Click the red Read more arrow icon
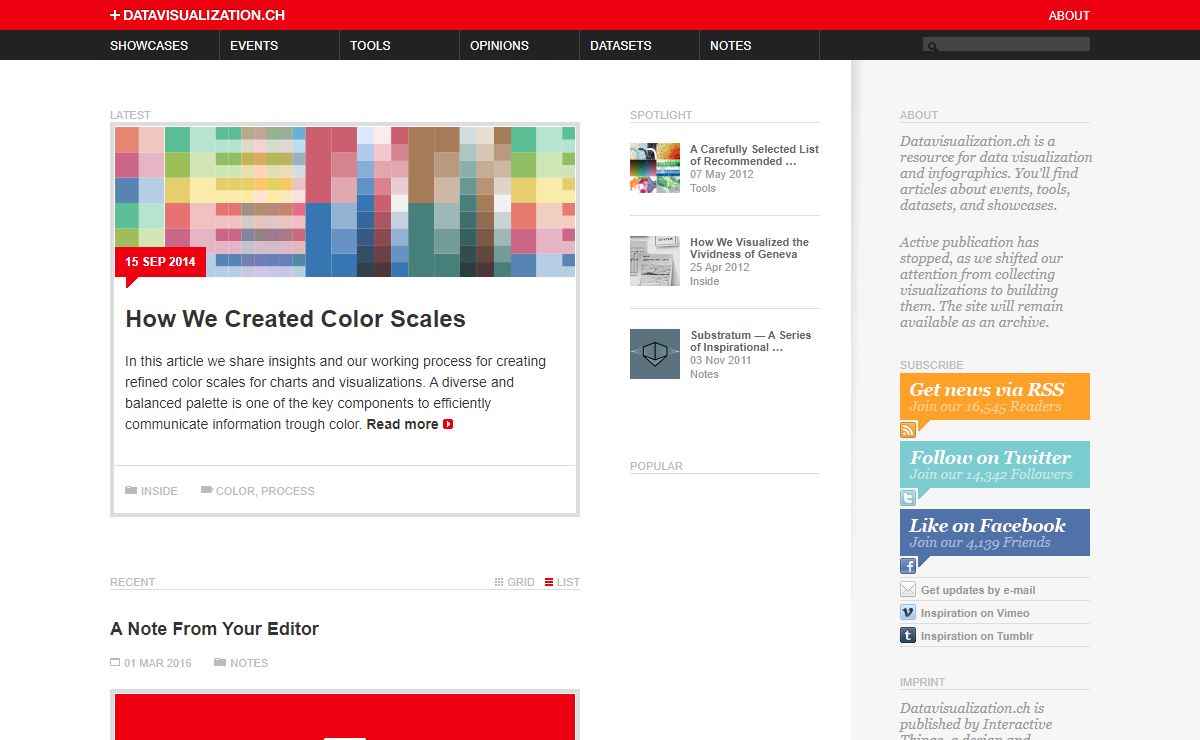Screen dimensions: 1200x740 448,424
